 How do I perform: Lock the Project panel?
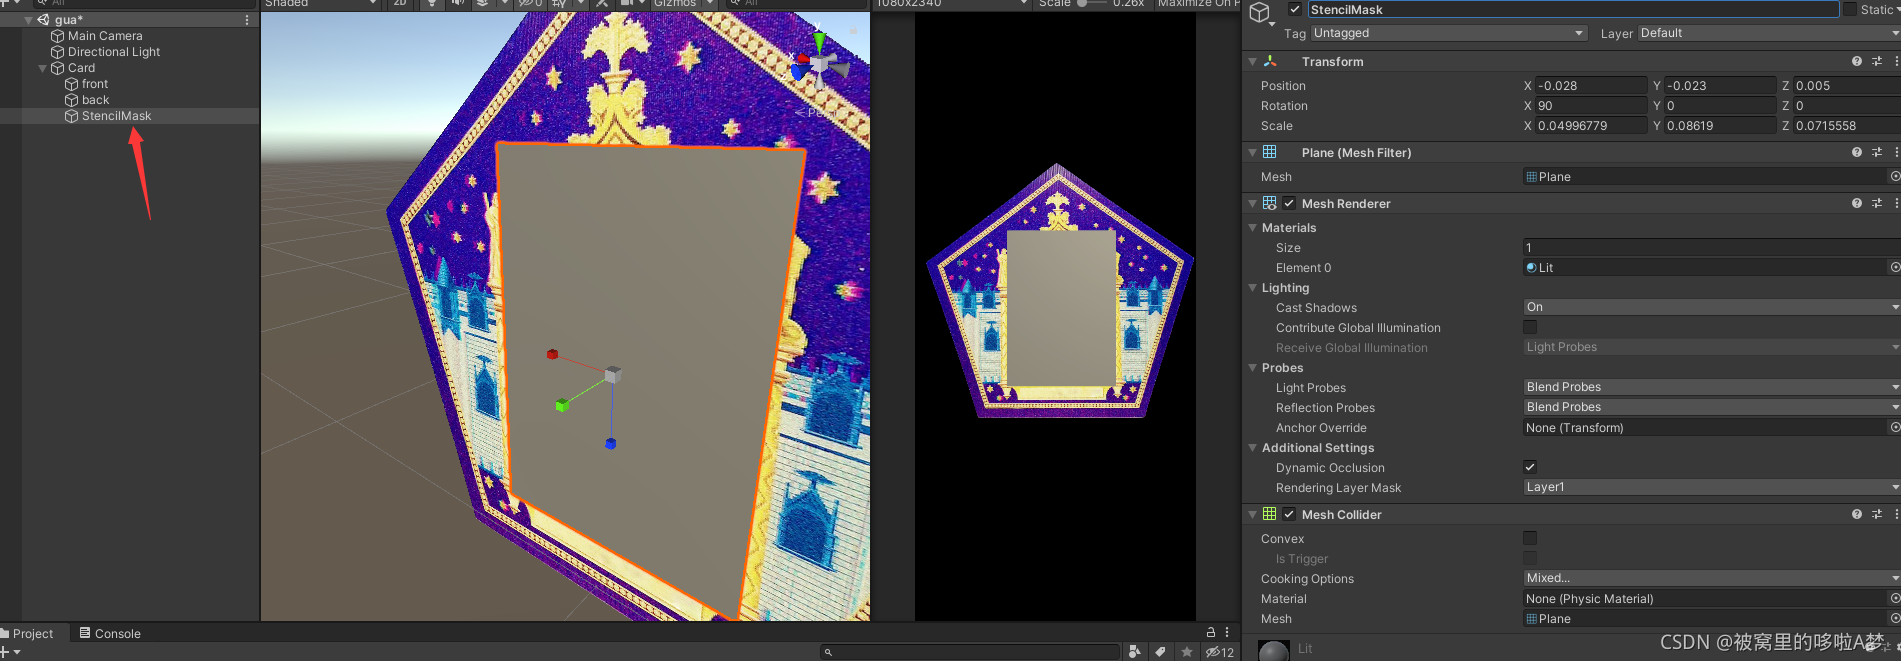(1211, 632)
